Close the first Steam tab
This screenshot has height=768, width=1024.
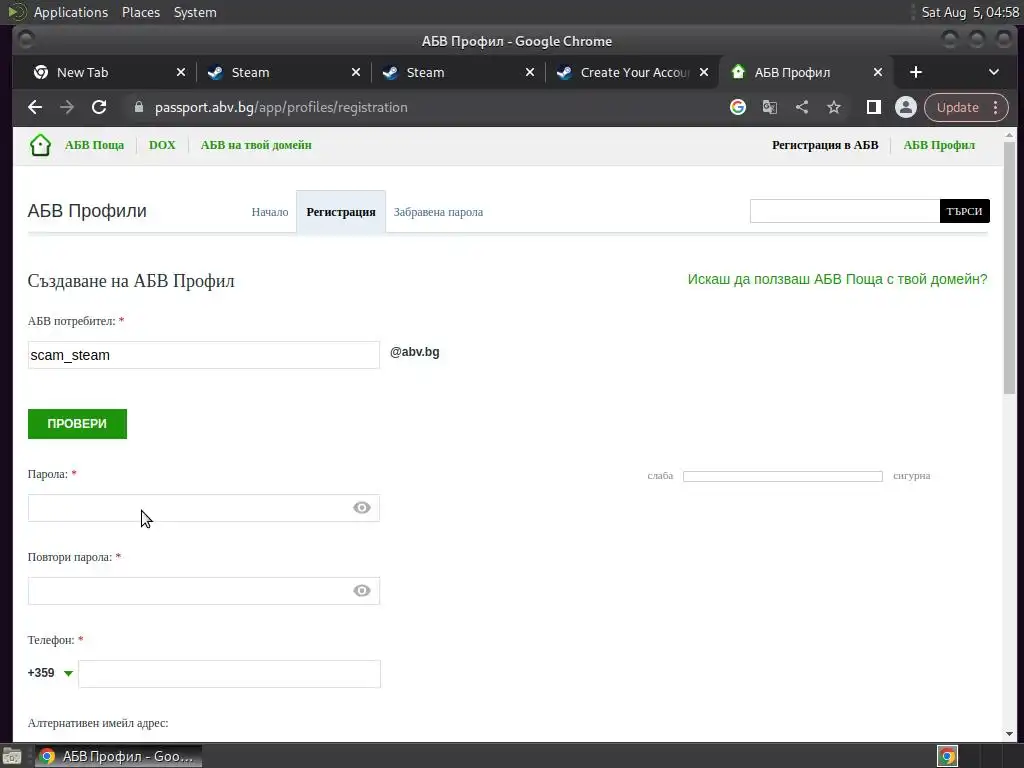pyautogui.click(x=356, y=72)
